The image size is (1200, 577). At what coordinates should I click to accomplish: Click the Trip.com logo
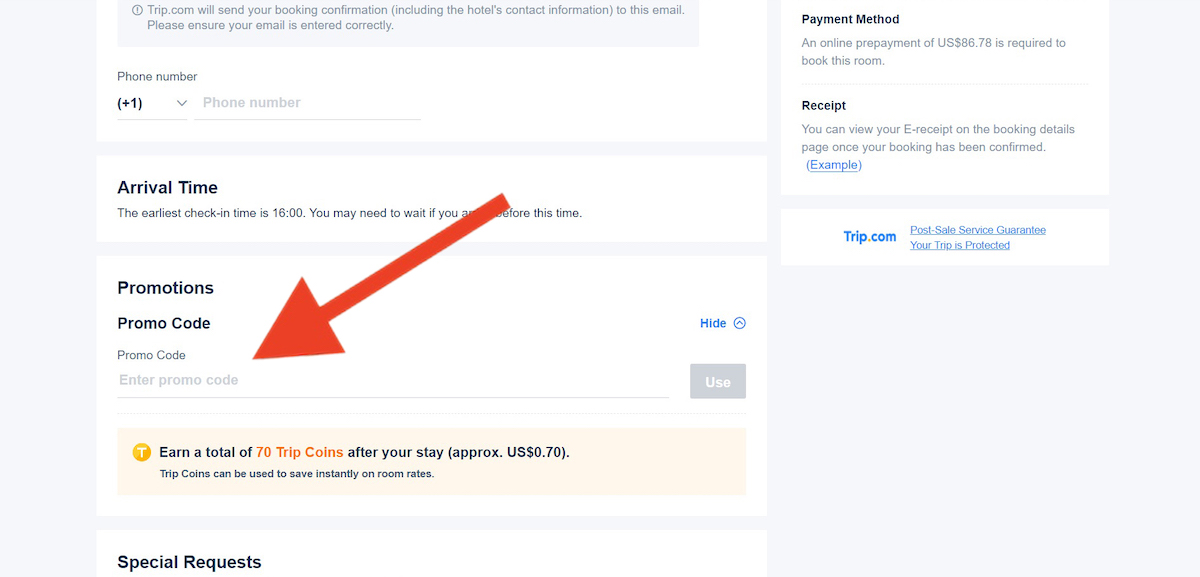tap(870, 237)
